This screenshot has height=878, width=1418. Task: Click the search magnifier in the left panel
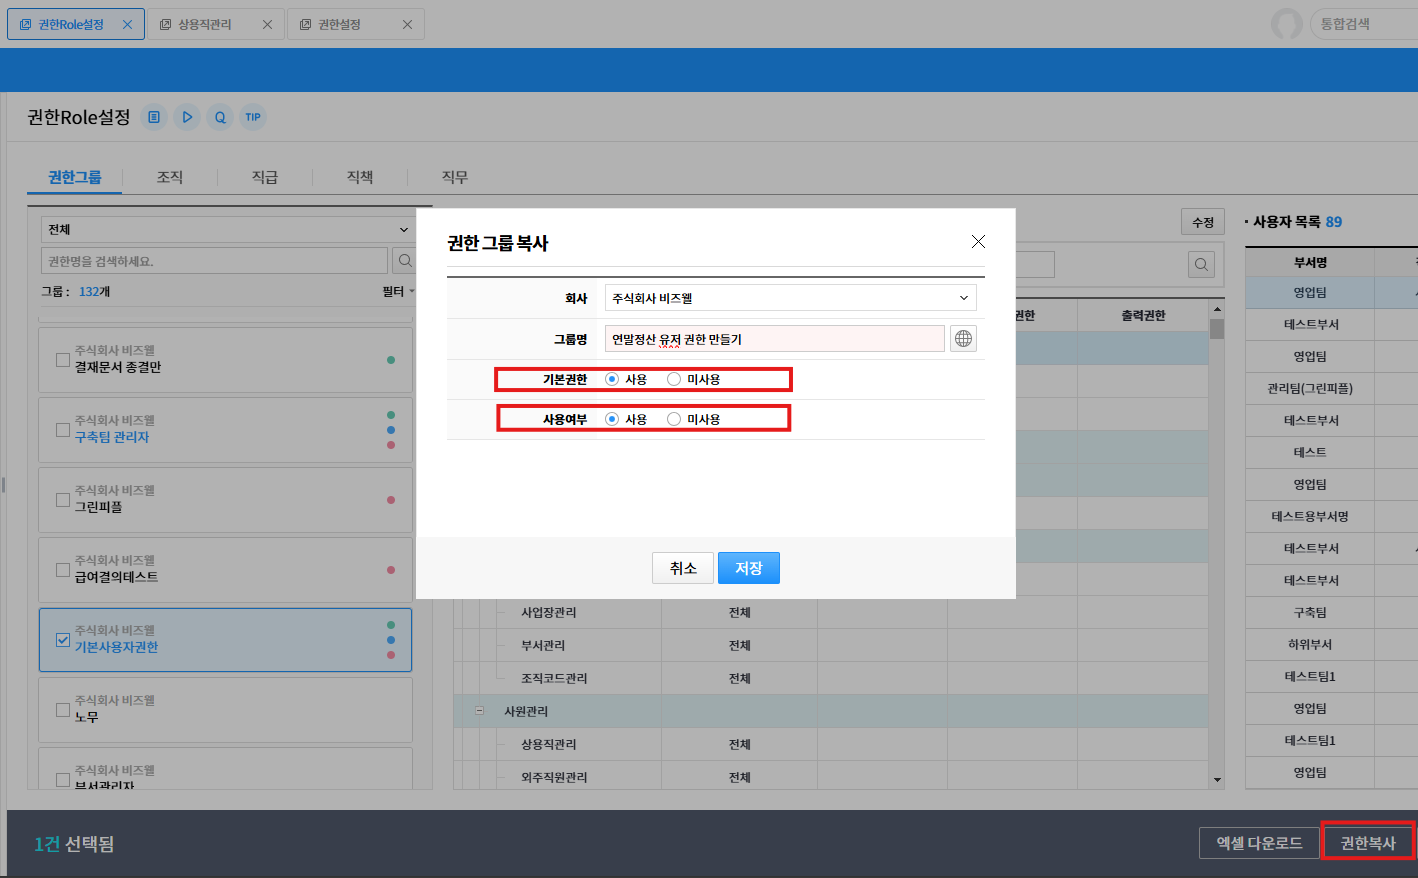pos(405,261)
